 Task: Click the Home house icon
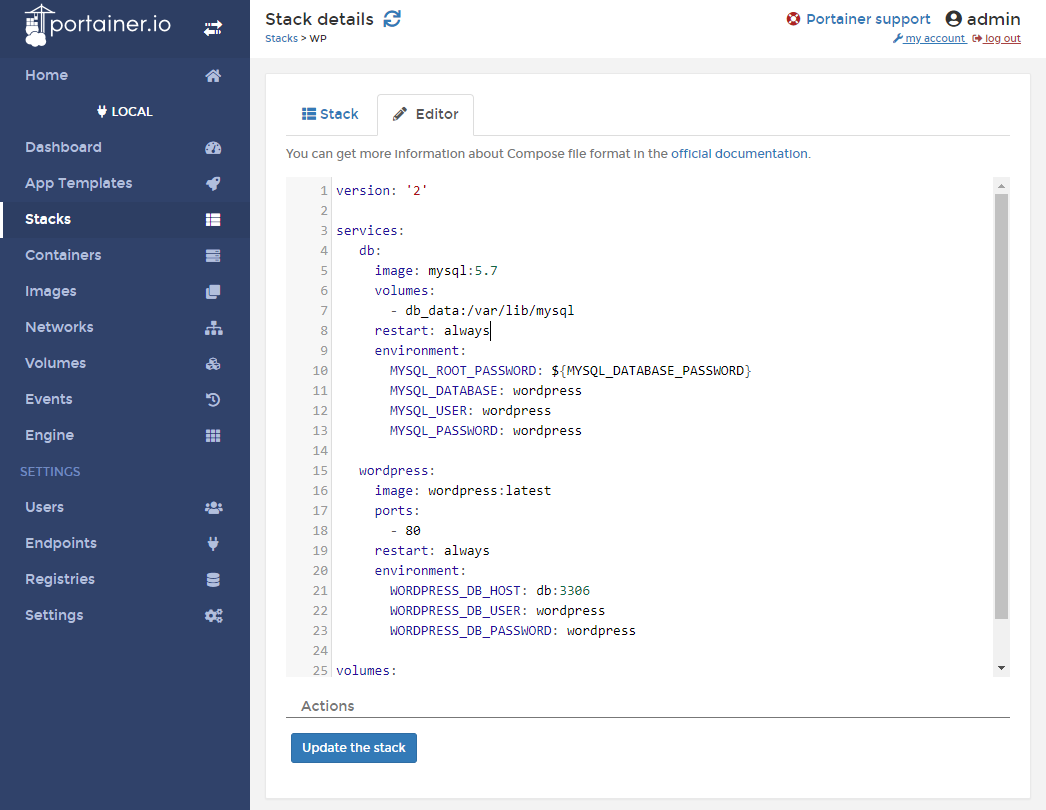point(213,76)
